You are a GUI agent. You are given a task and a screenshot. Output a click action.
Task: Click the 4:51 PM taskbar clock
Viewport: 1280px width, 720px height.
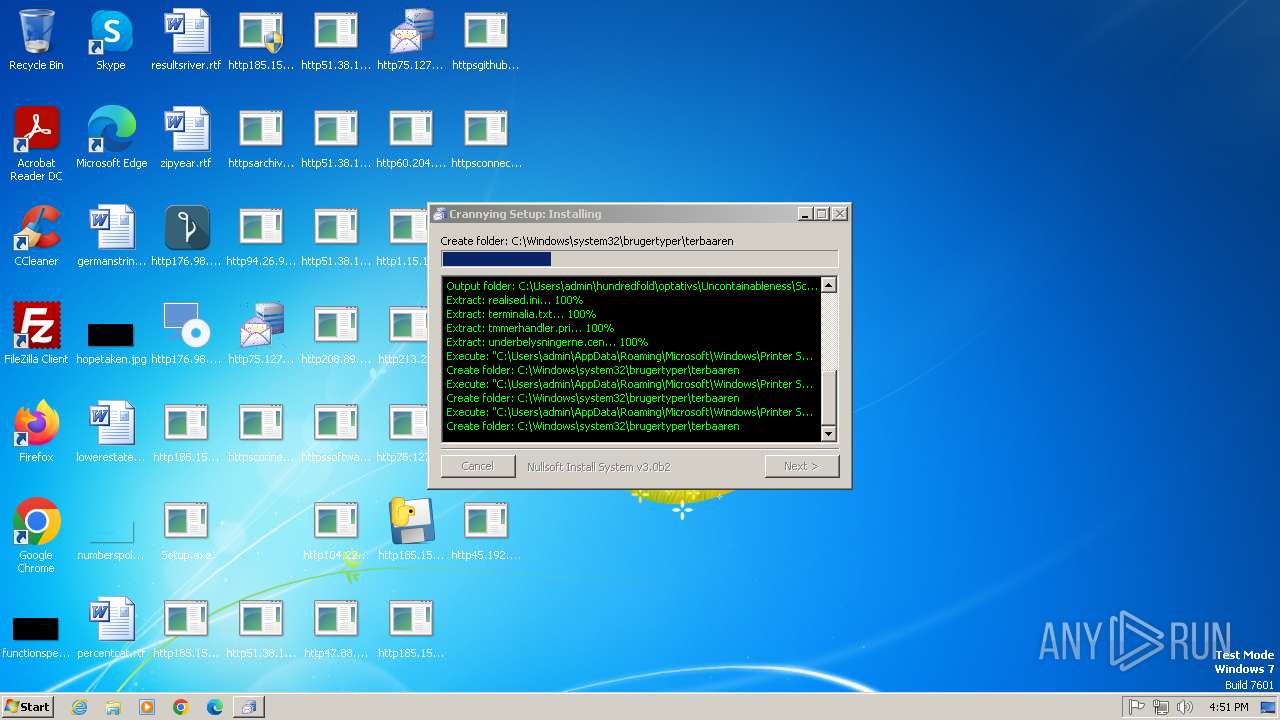pos(1228,707)
